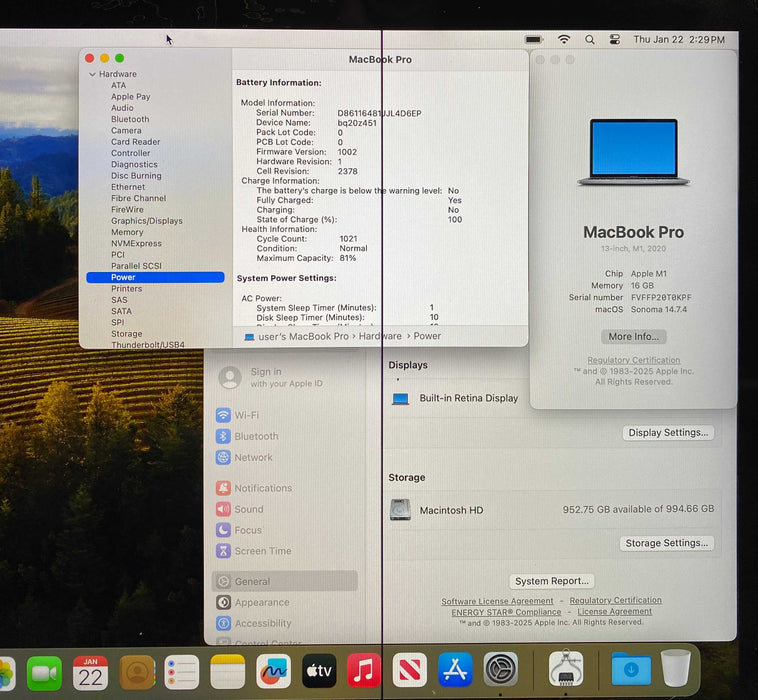The width and height of the screenshot is (758, 700).
Task: Select PCI in Hardware list
Action: 118,255
